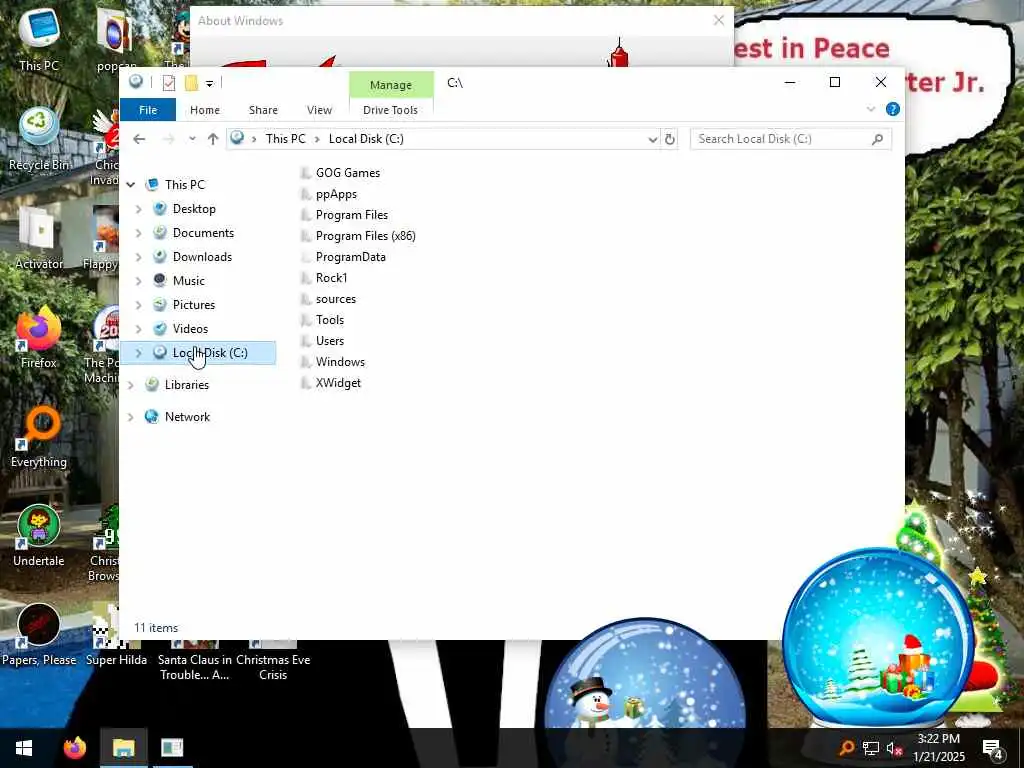Click the Undertale desktop shortcut
Image resolution: width=1024 pixels, height=768 pixels.
[39, 536]
